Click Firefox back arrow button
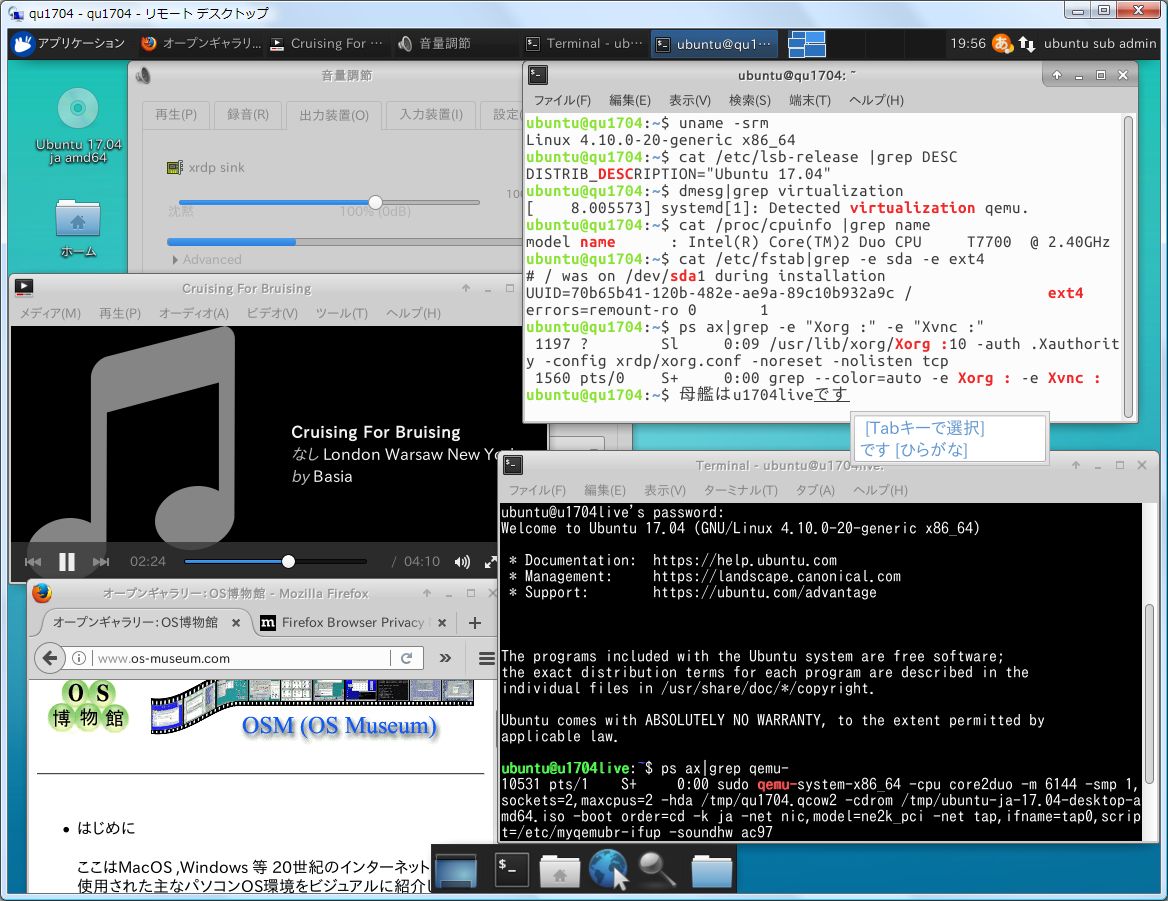Viewport: 1168px width, 901px height. pyautogui.click(x=50, y=658)
